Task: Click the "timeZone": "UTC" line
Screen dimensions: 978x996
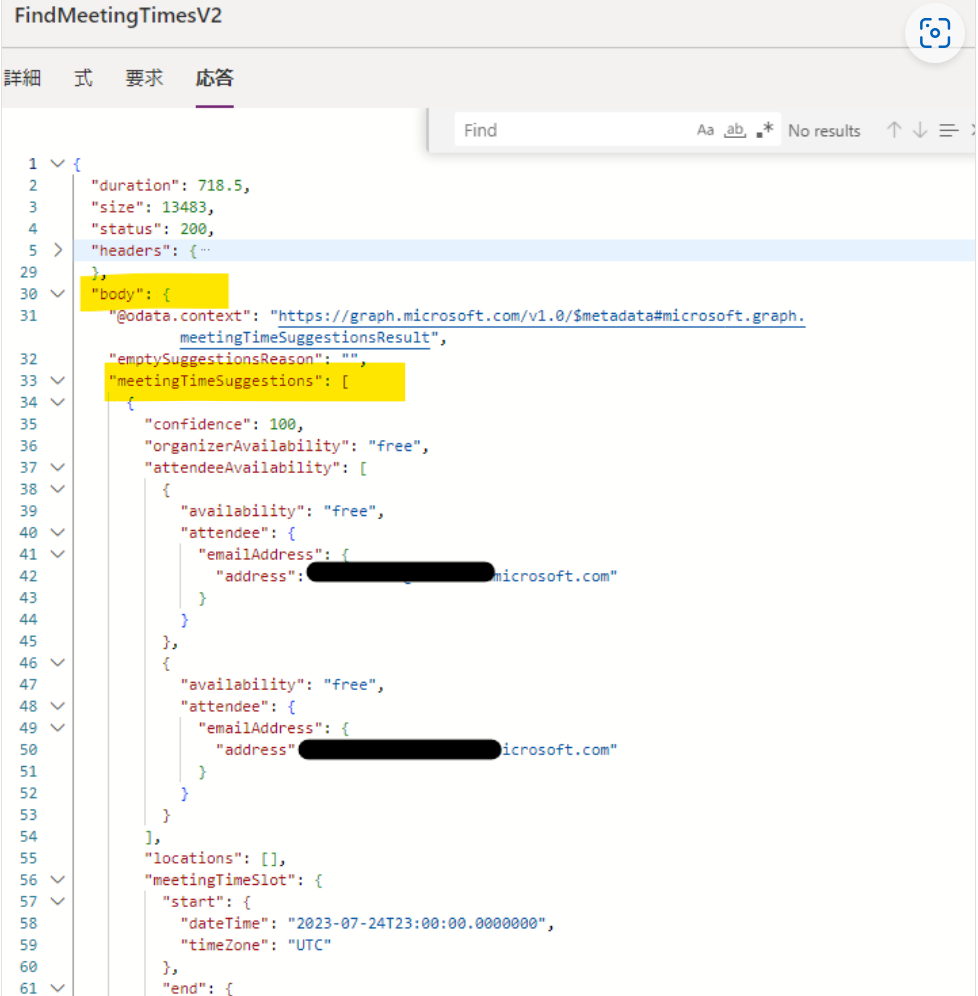Action: pyautogui.click(x=256, y=945)
